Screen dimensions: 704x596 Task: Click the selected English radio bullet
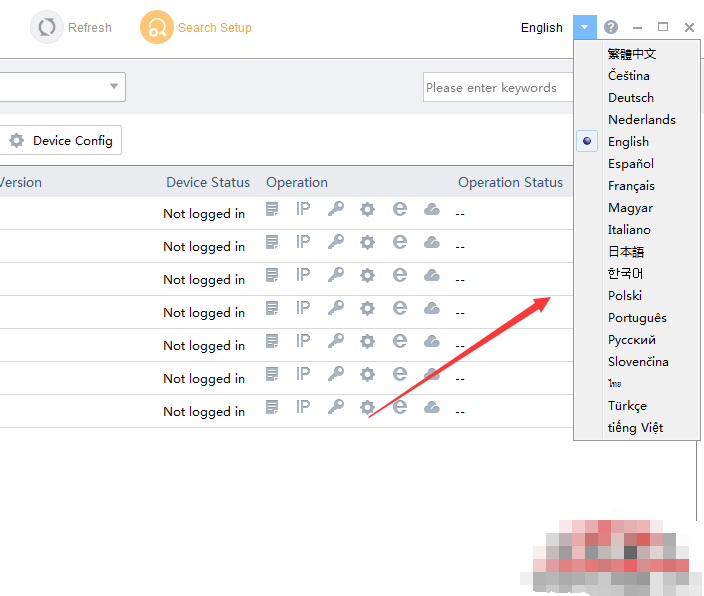tap(587, 141)
